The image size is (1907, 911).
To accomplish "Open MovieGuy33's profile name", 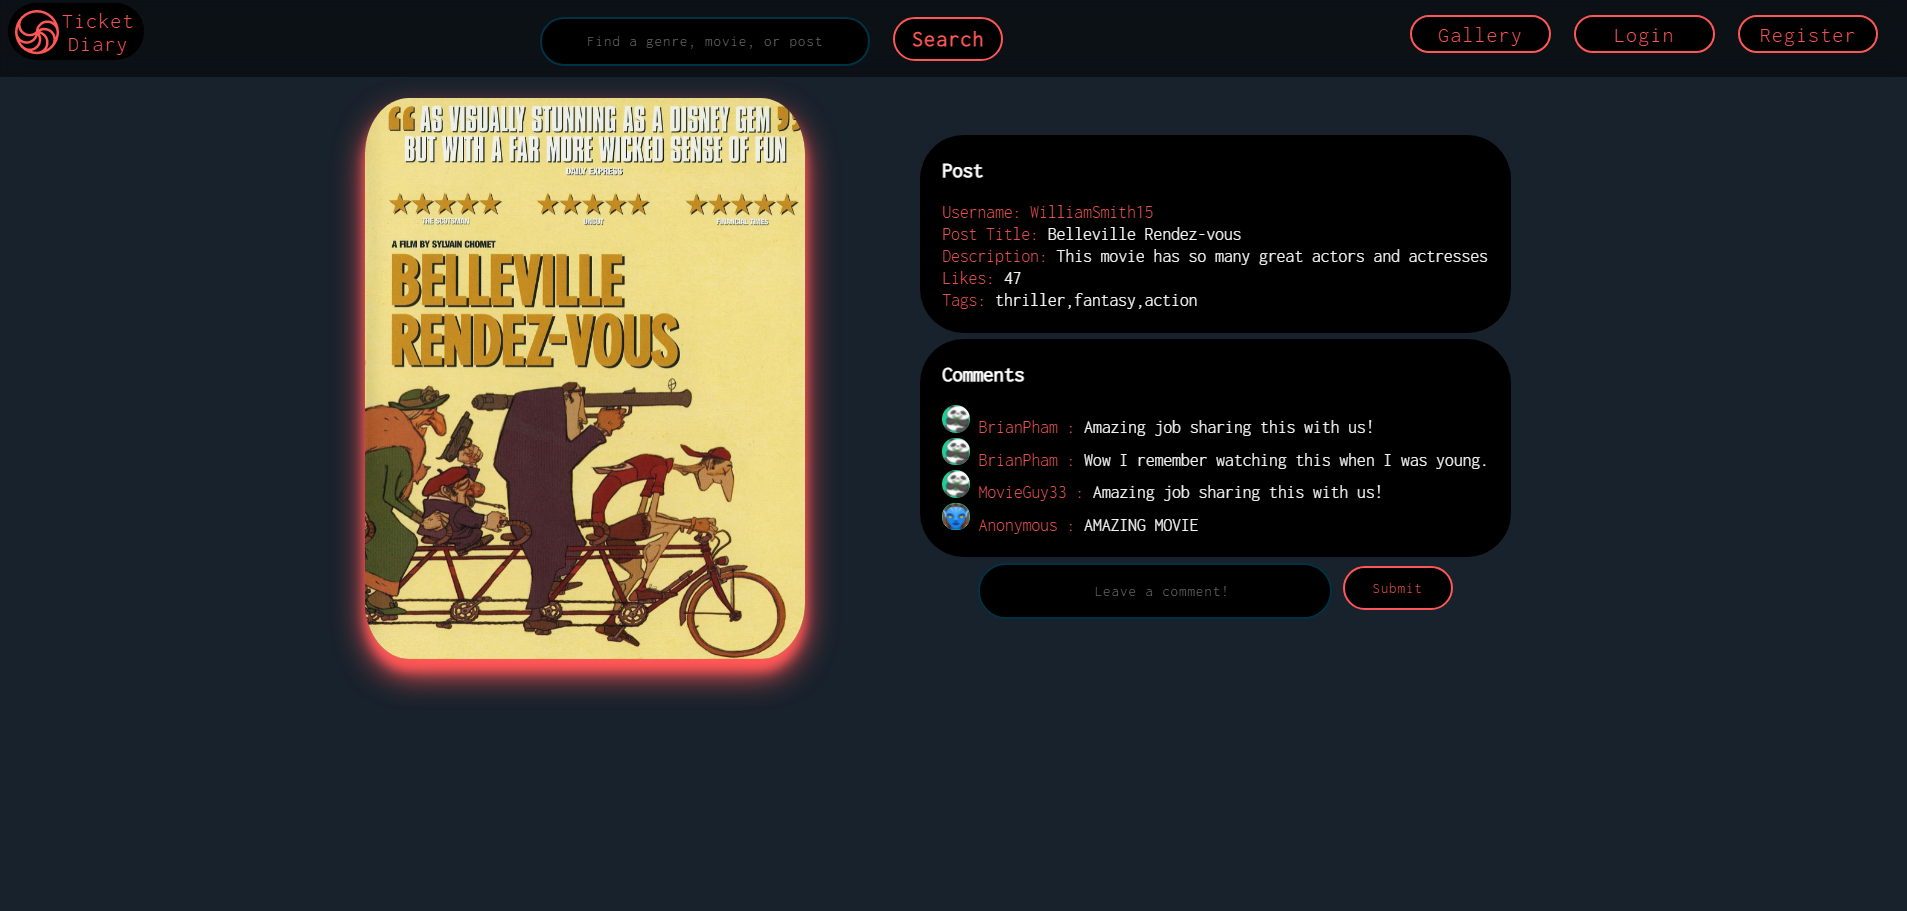I will (1022, 492).
